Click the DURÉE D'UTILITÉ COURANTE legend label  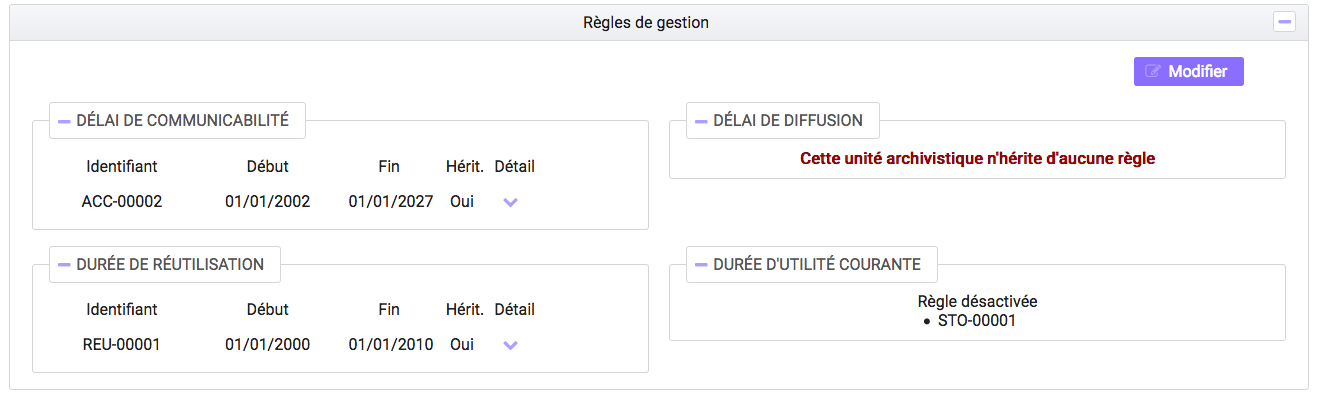(817, 265)
